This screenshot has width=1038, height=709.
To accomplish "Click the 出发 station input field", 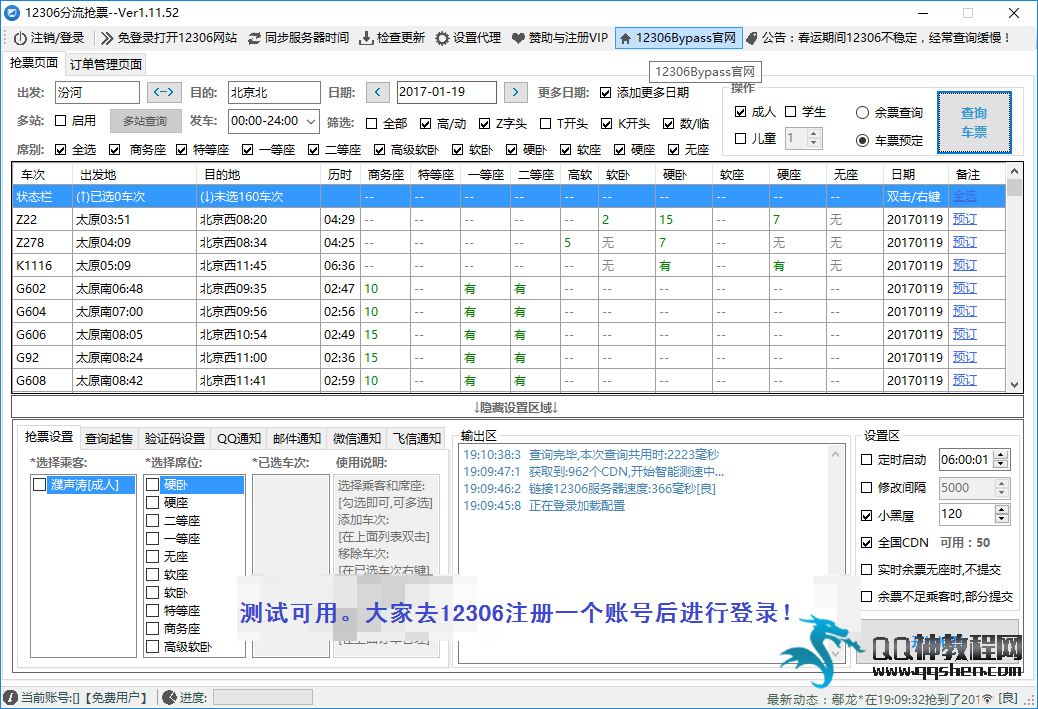I will (x=97, y=92).
